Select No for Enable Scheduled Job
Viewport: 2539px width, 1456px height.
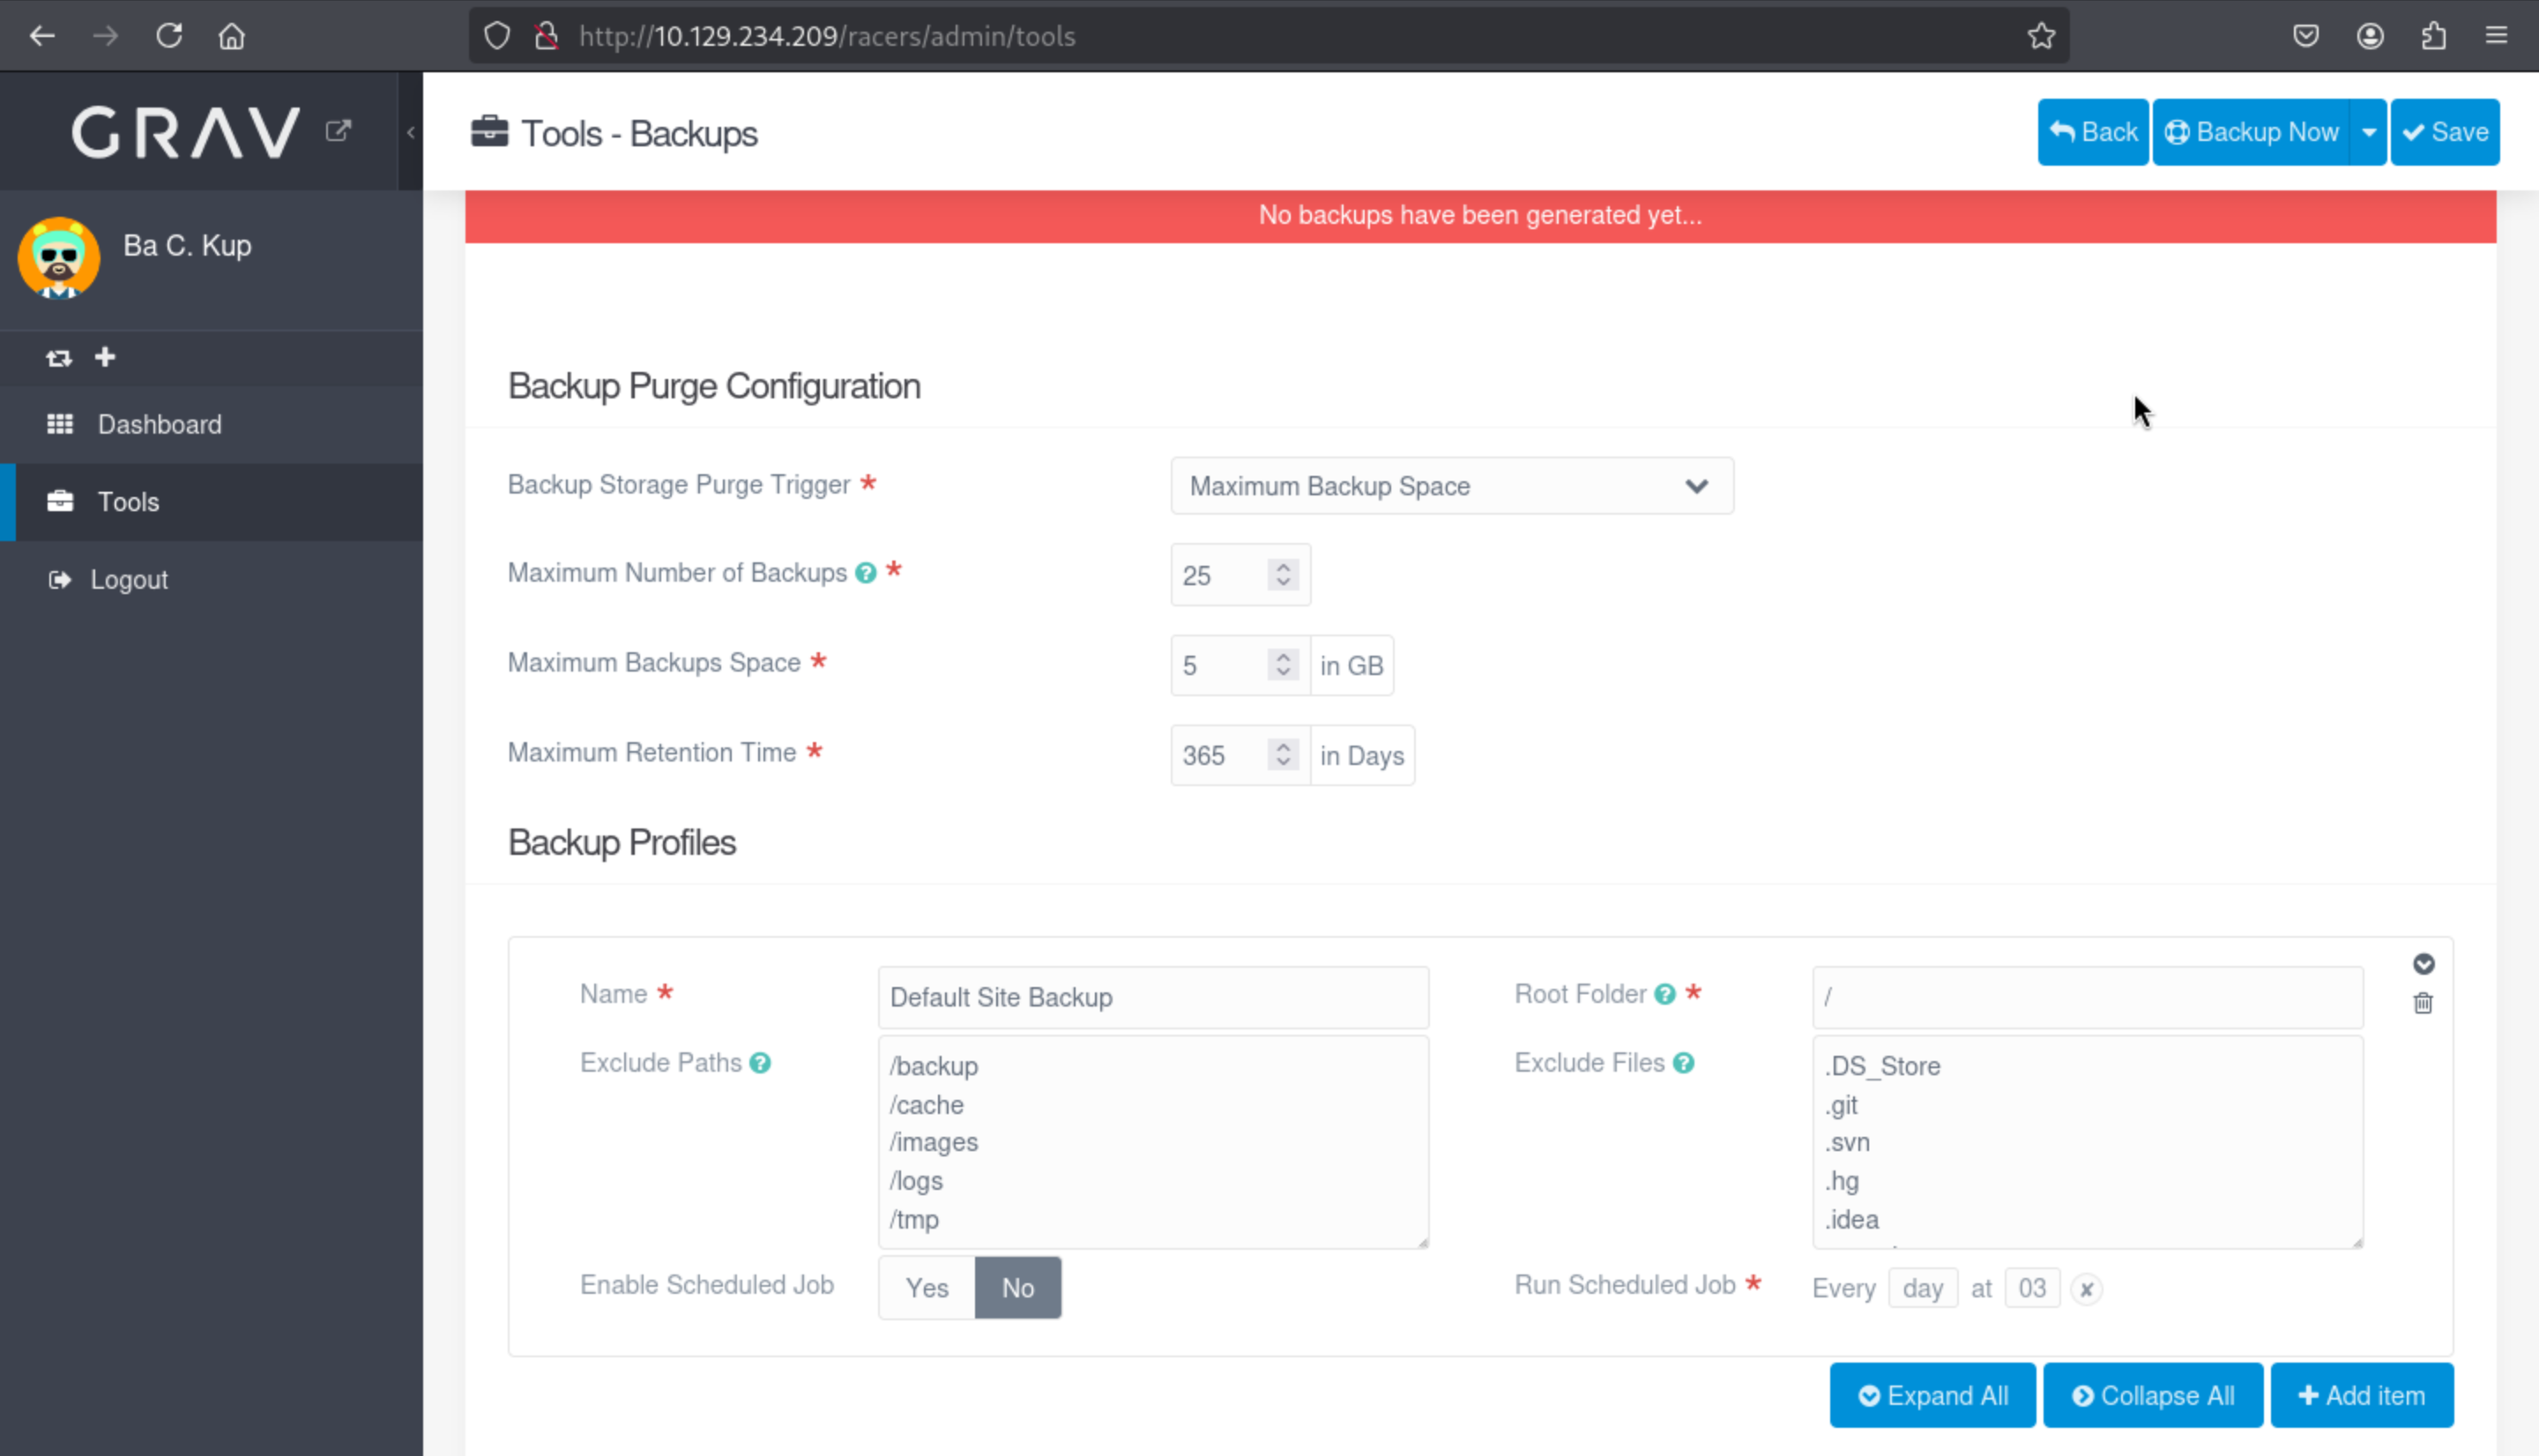[x=1017, y=1288]
